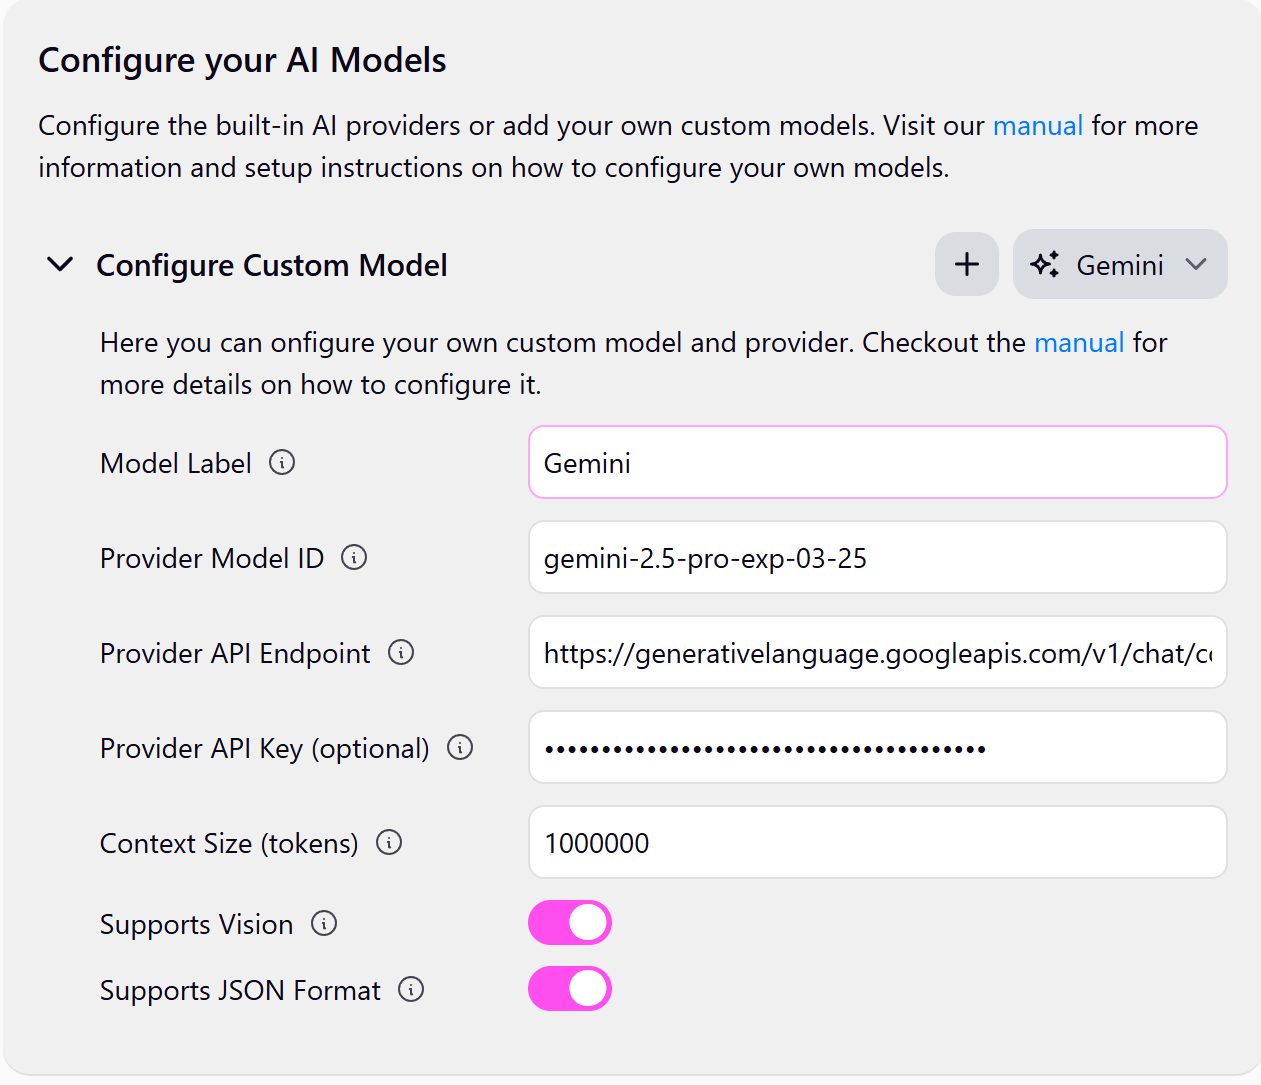Image resolution: width=1261 pixels, height=1085 pixels.
Task: Click info icon next to Provider API Key
Action: (460, 747)
